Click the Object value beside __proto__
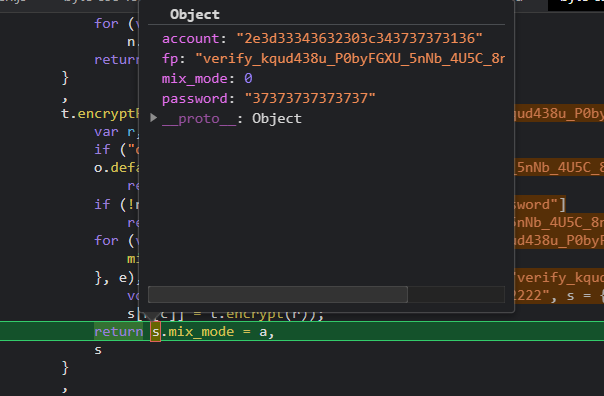This screenshot has width=604, height=396. click(x=277, y=119)
